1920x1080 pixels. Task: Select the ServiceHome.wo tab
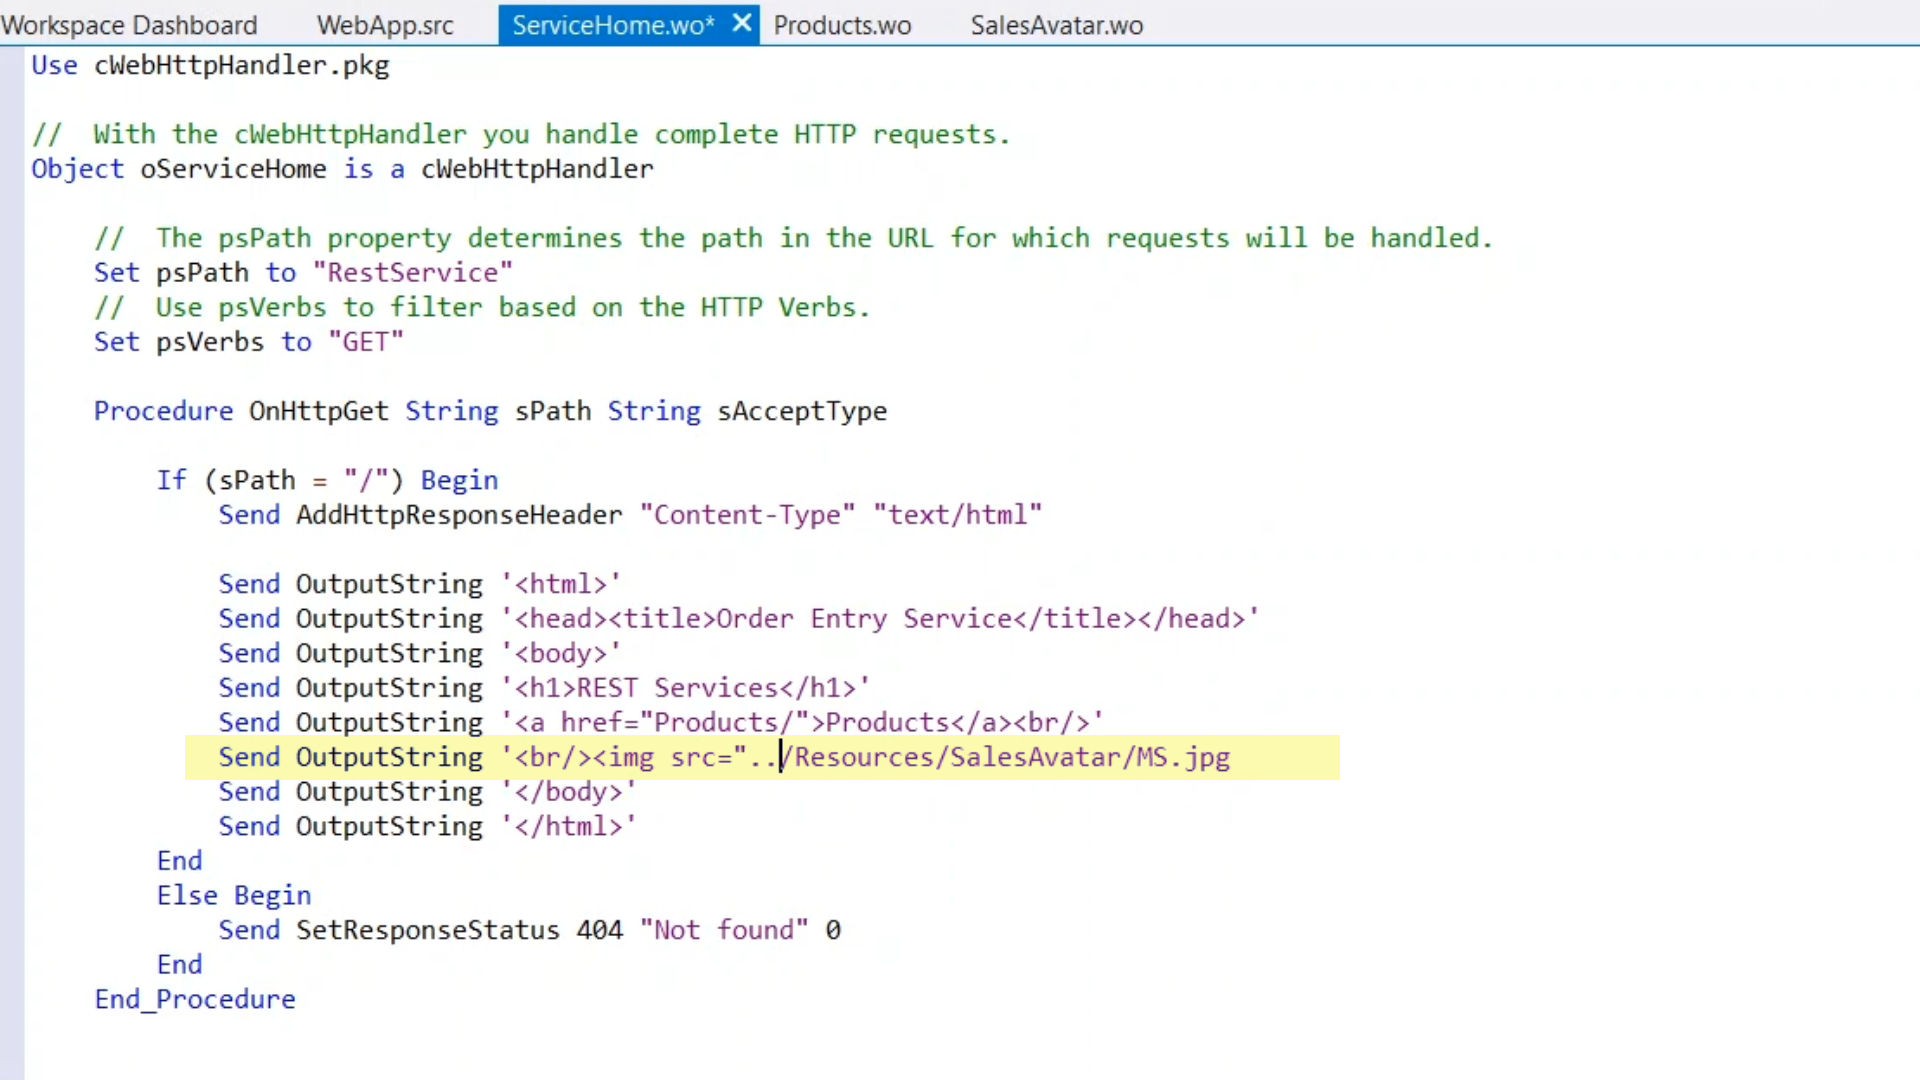[x=612, y=25]
